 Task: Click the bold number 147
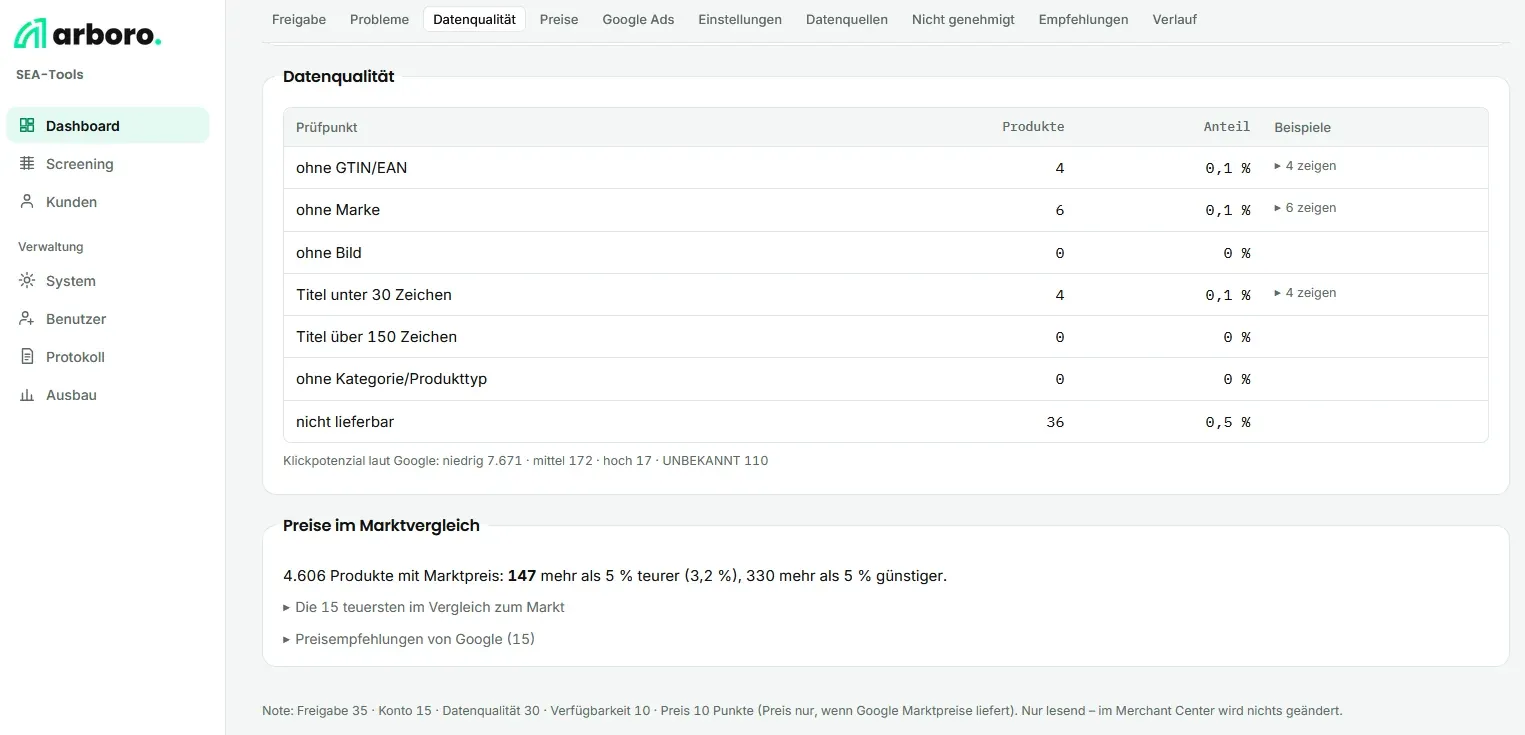coord(522,576)
